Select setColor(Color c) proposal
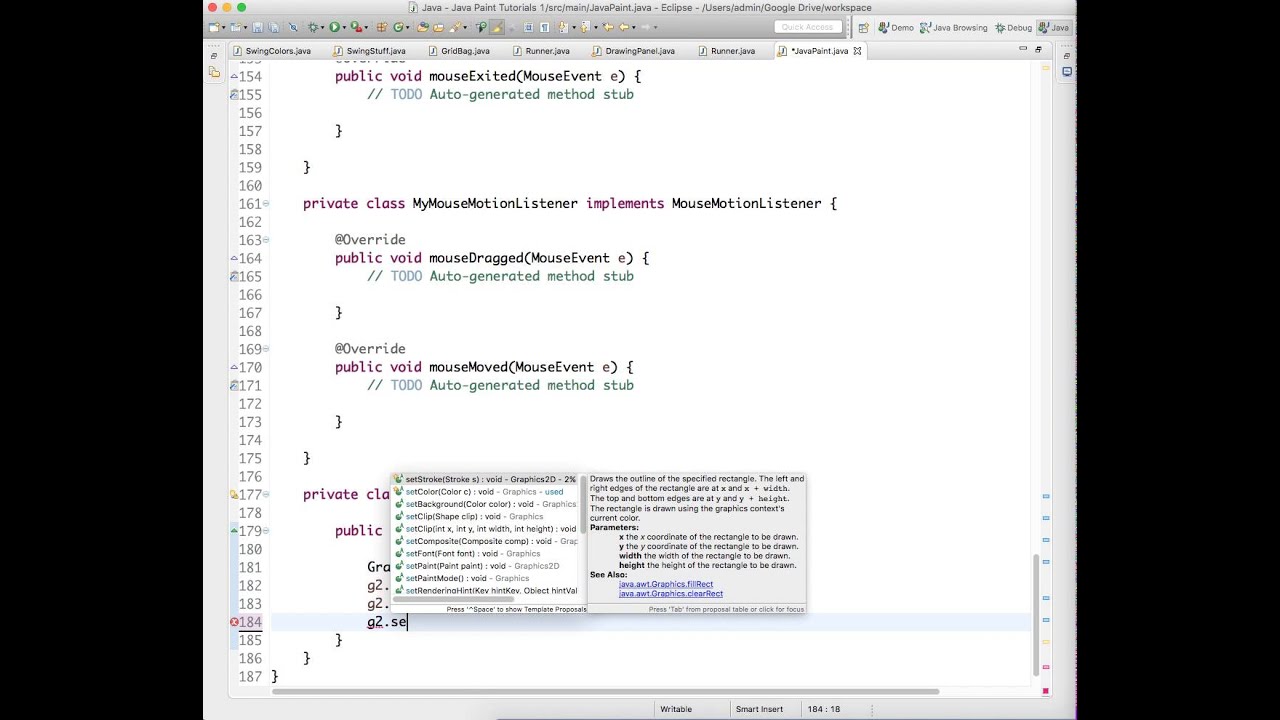This screenshot has width=1280, height=720. tap(485, 492)
